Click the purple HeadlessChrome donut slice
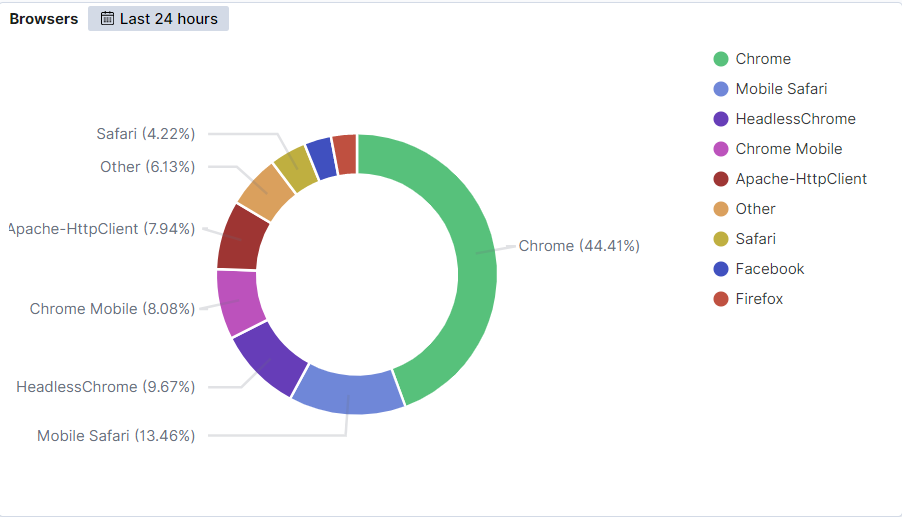 (x=268, y=355)
